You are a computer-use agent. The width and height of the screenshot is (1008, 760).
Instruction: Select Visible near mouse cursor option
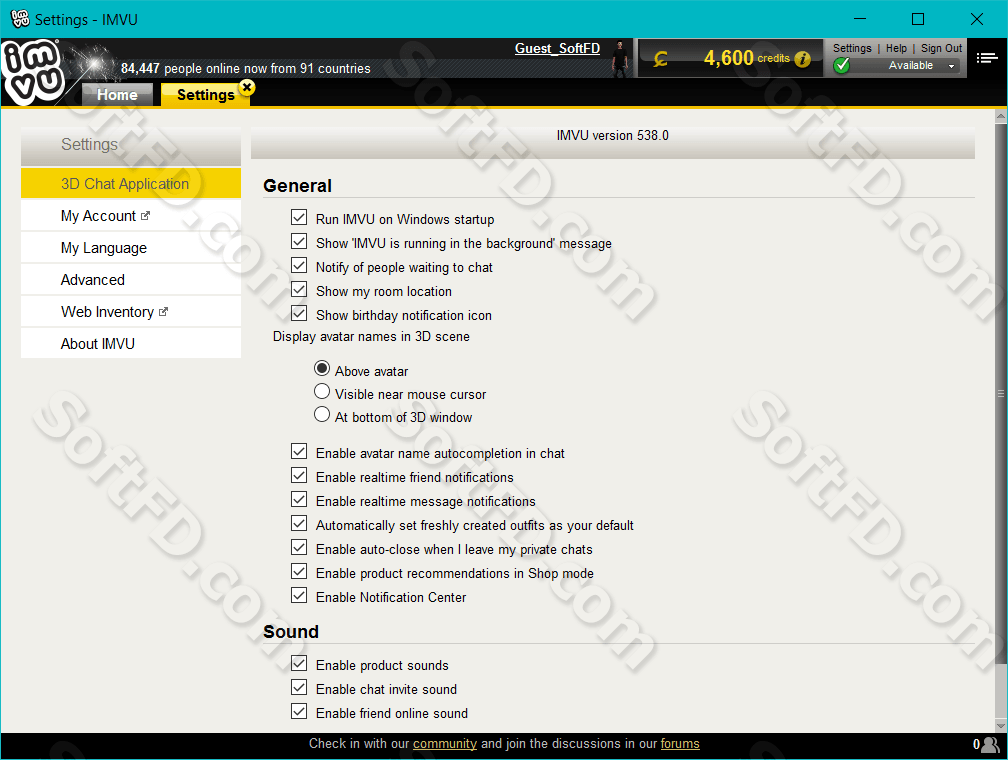(322, 392)
